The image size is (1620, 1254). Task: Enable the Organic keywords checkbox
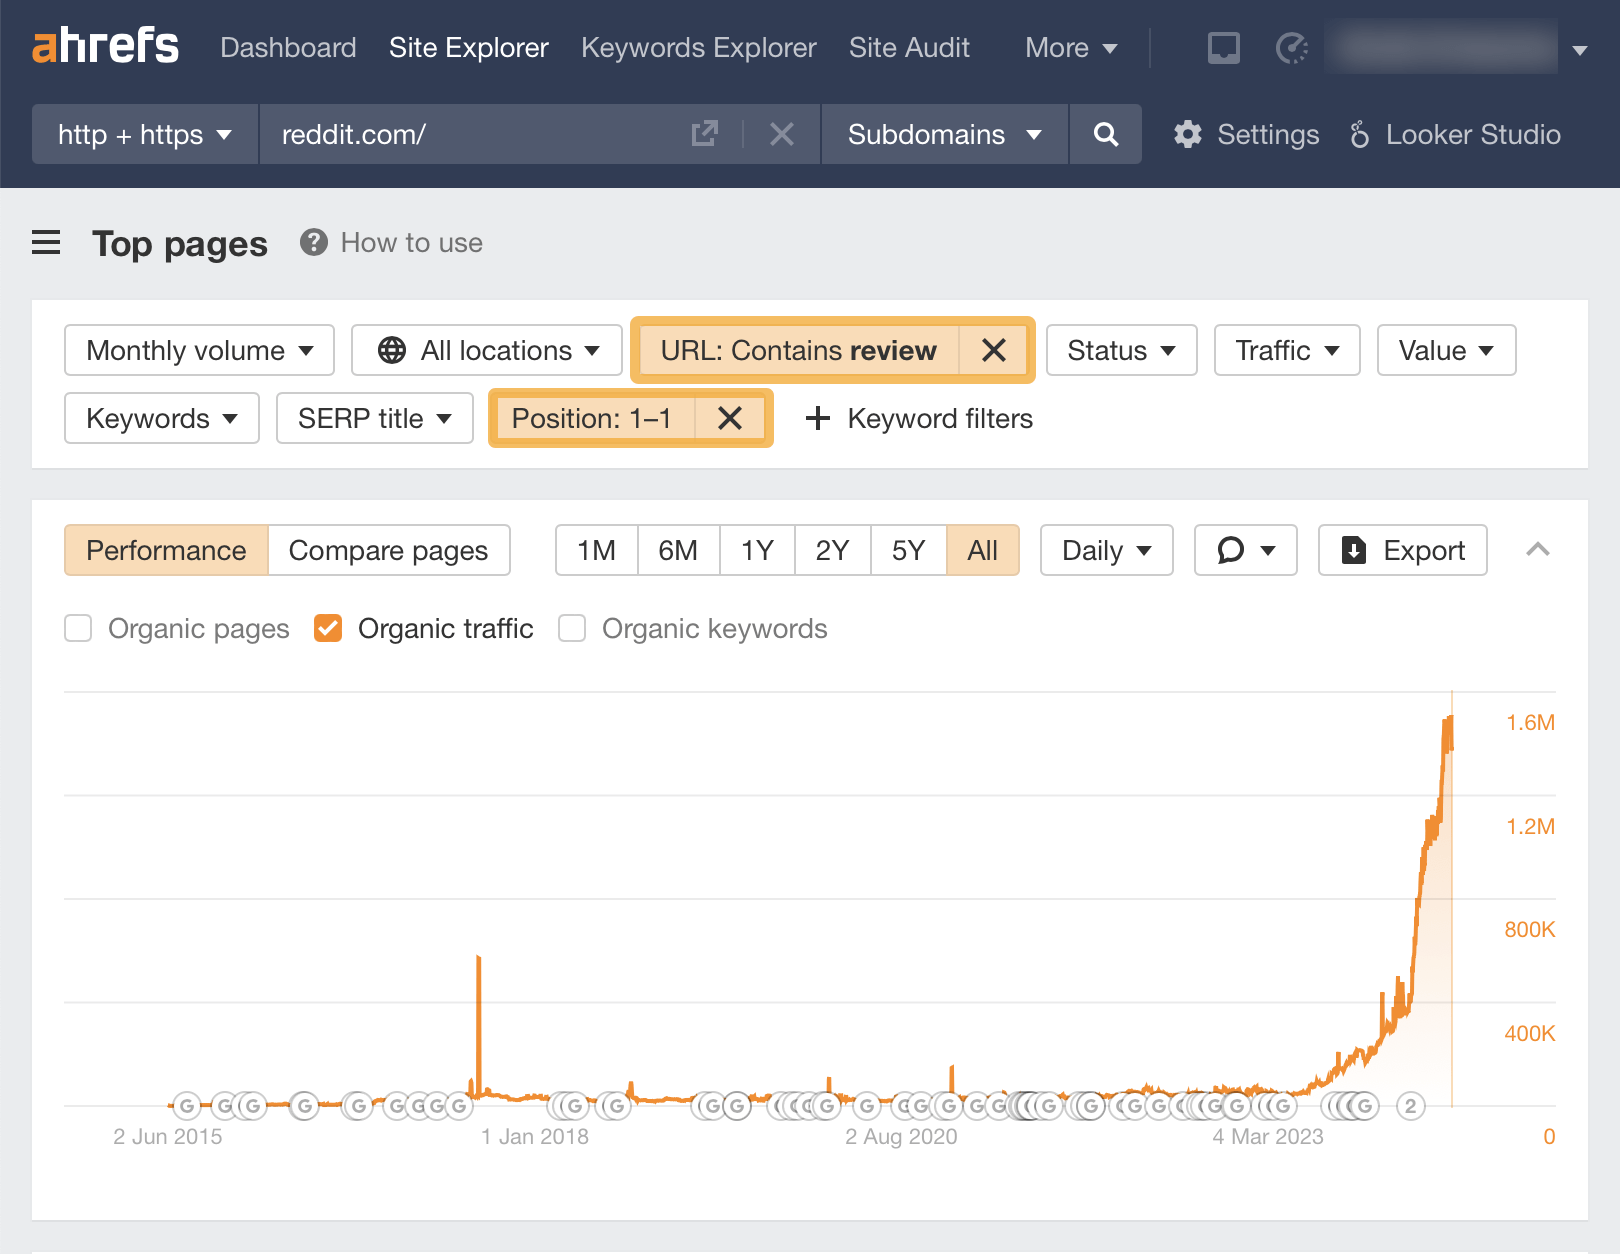coord(571,628)
